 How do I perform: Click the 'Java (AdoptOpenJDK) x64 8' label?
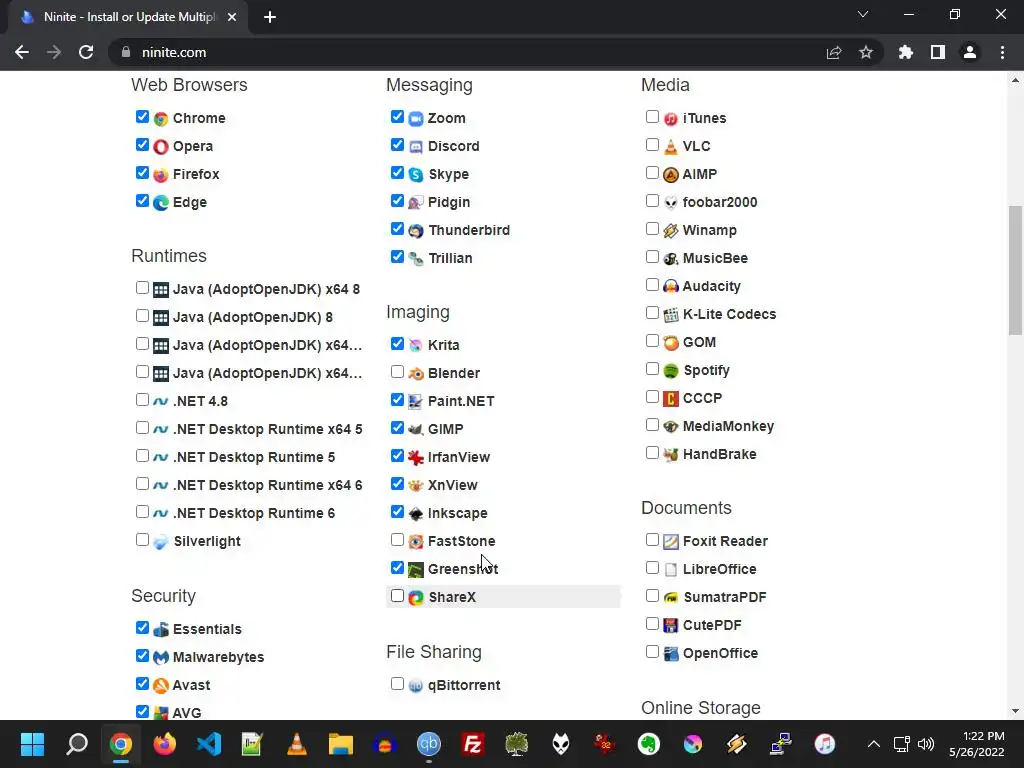(266, 289)
